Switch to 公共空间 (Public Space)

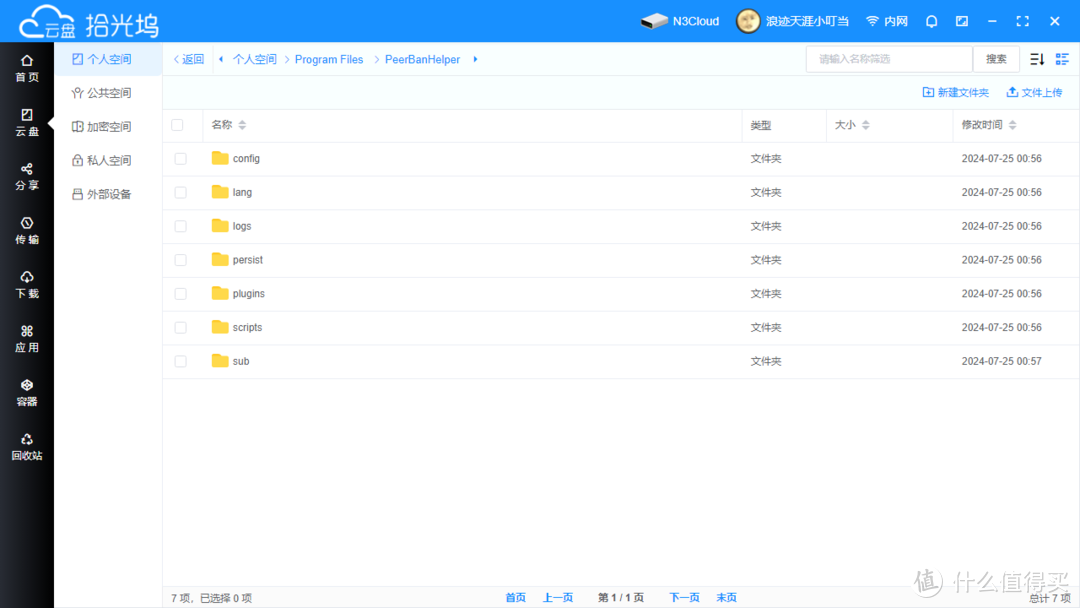pyautogui.click(x=110, y=92)
